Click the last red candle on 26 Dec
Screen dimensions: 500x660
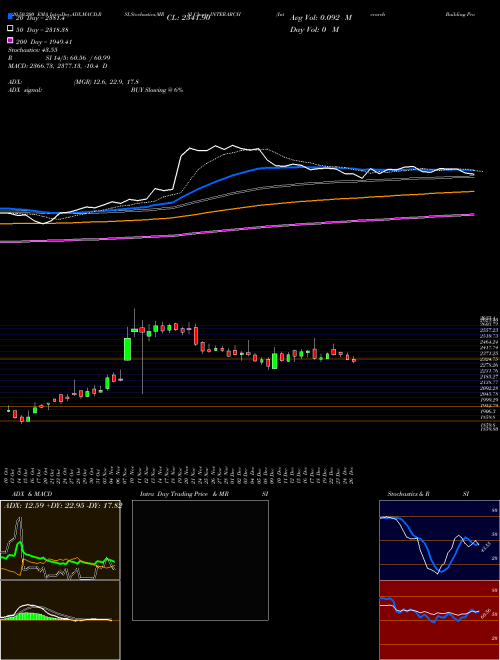354,360
